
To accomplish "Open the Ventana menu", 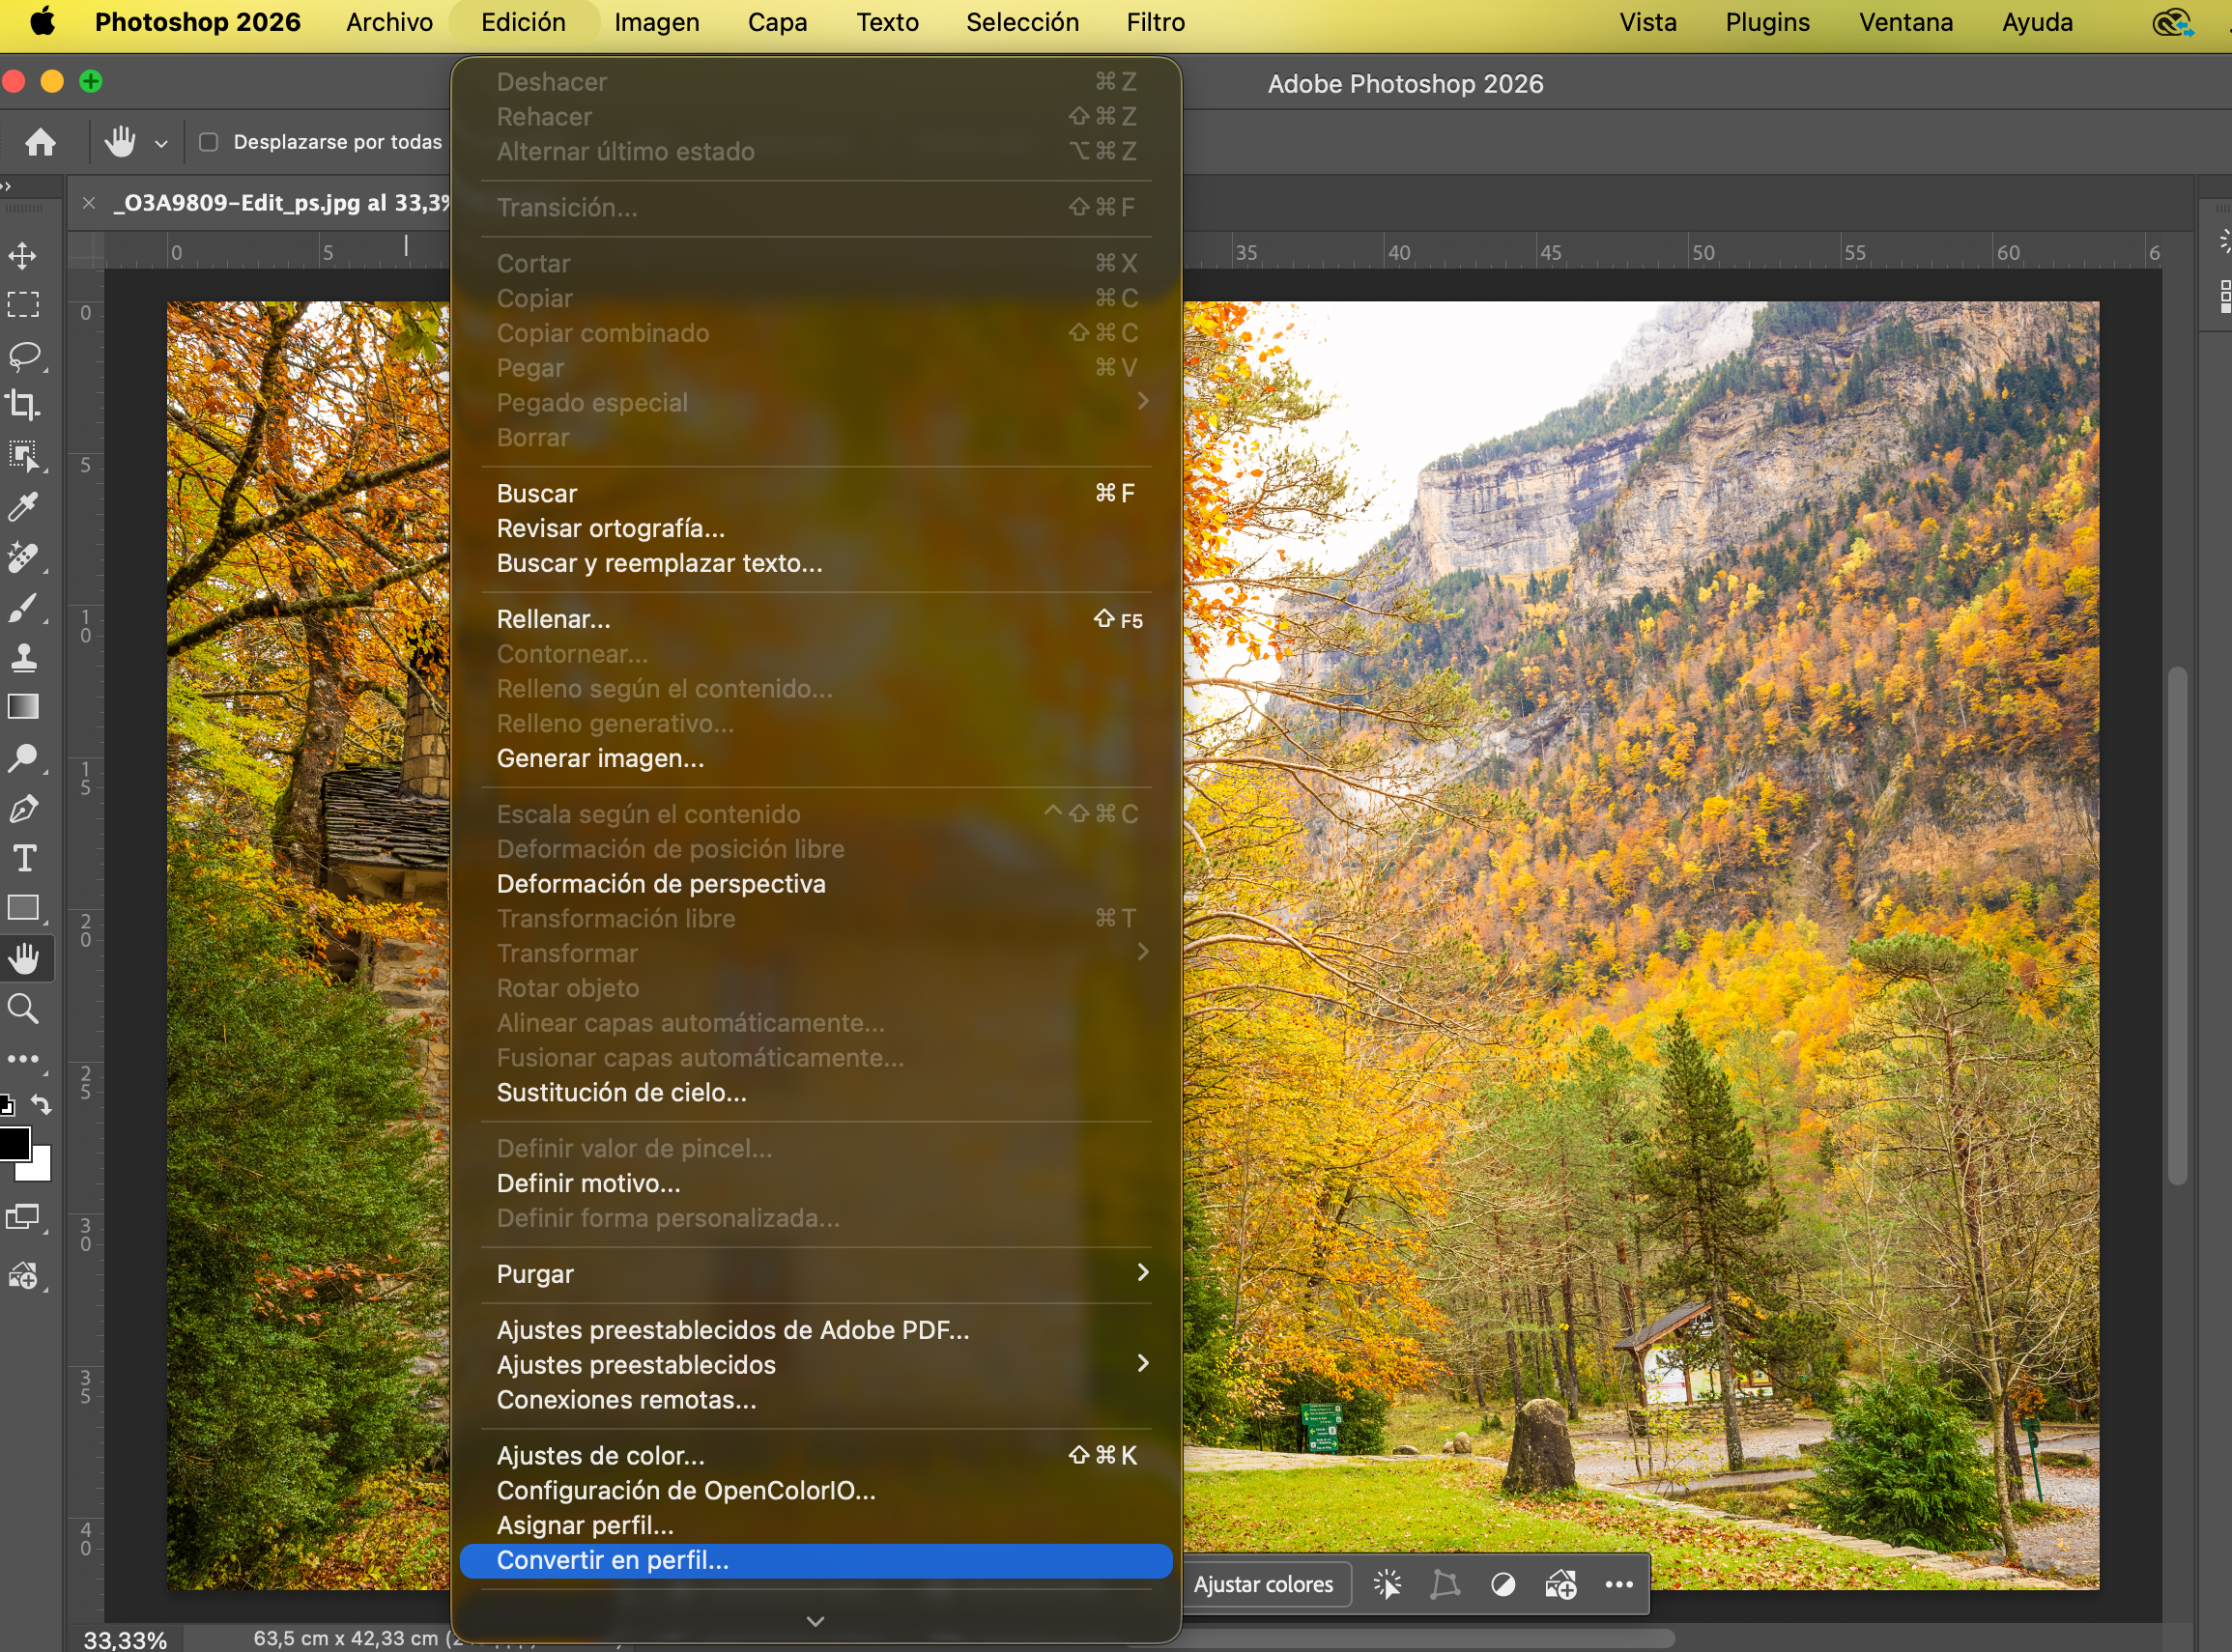I will [x=1905, y=22].
